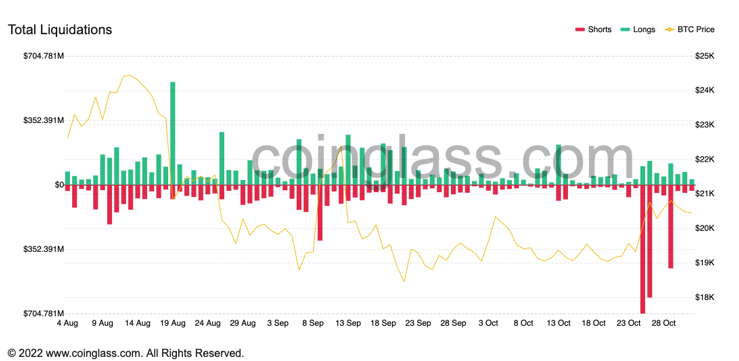This screenshot has width=739, height=361.
Task: Click the $0 baseline axis label
Action: [x=59, y=185]
